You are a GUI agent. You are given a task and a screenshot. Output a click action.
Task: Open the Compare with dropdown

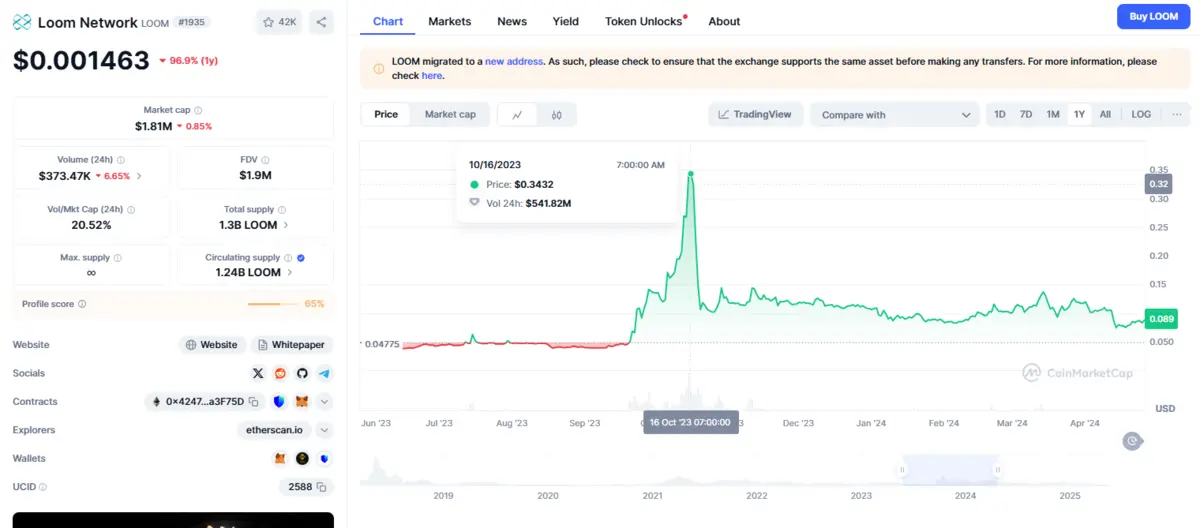point(895,115)
